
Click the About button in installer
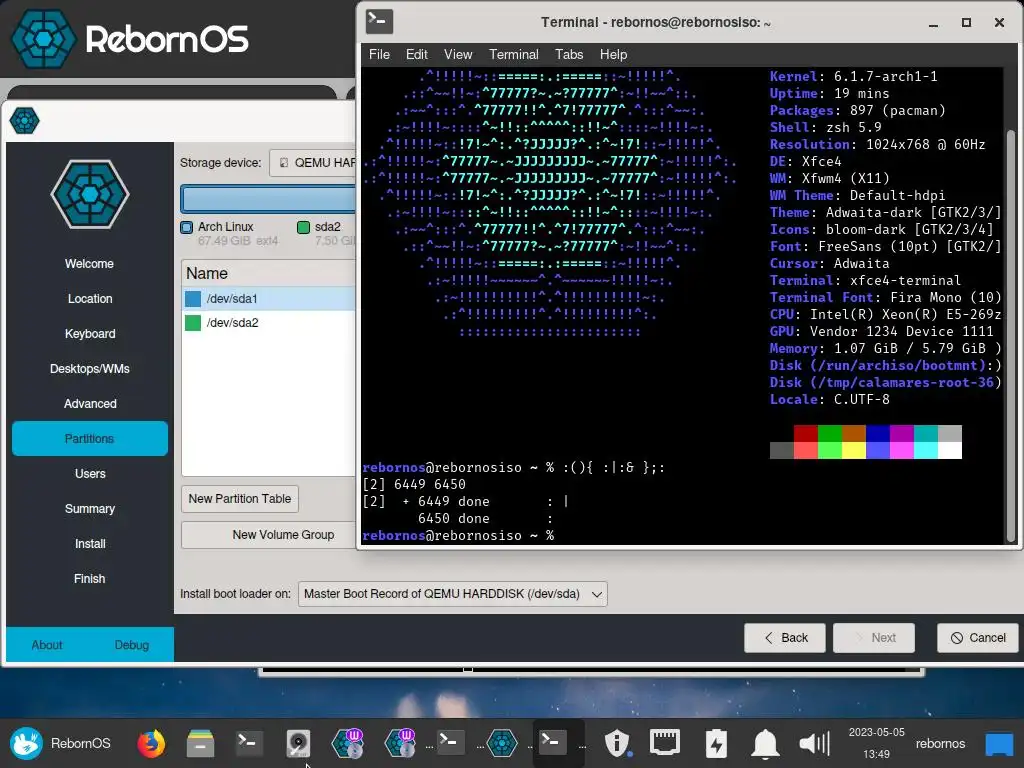tap(47, 645)
